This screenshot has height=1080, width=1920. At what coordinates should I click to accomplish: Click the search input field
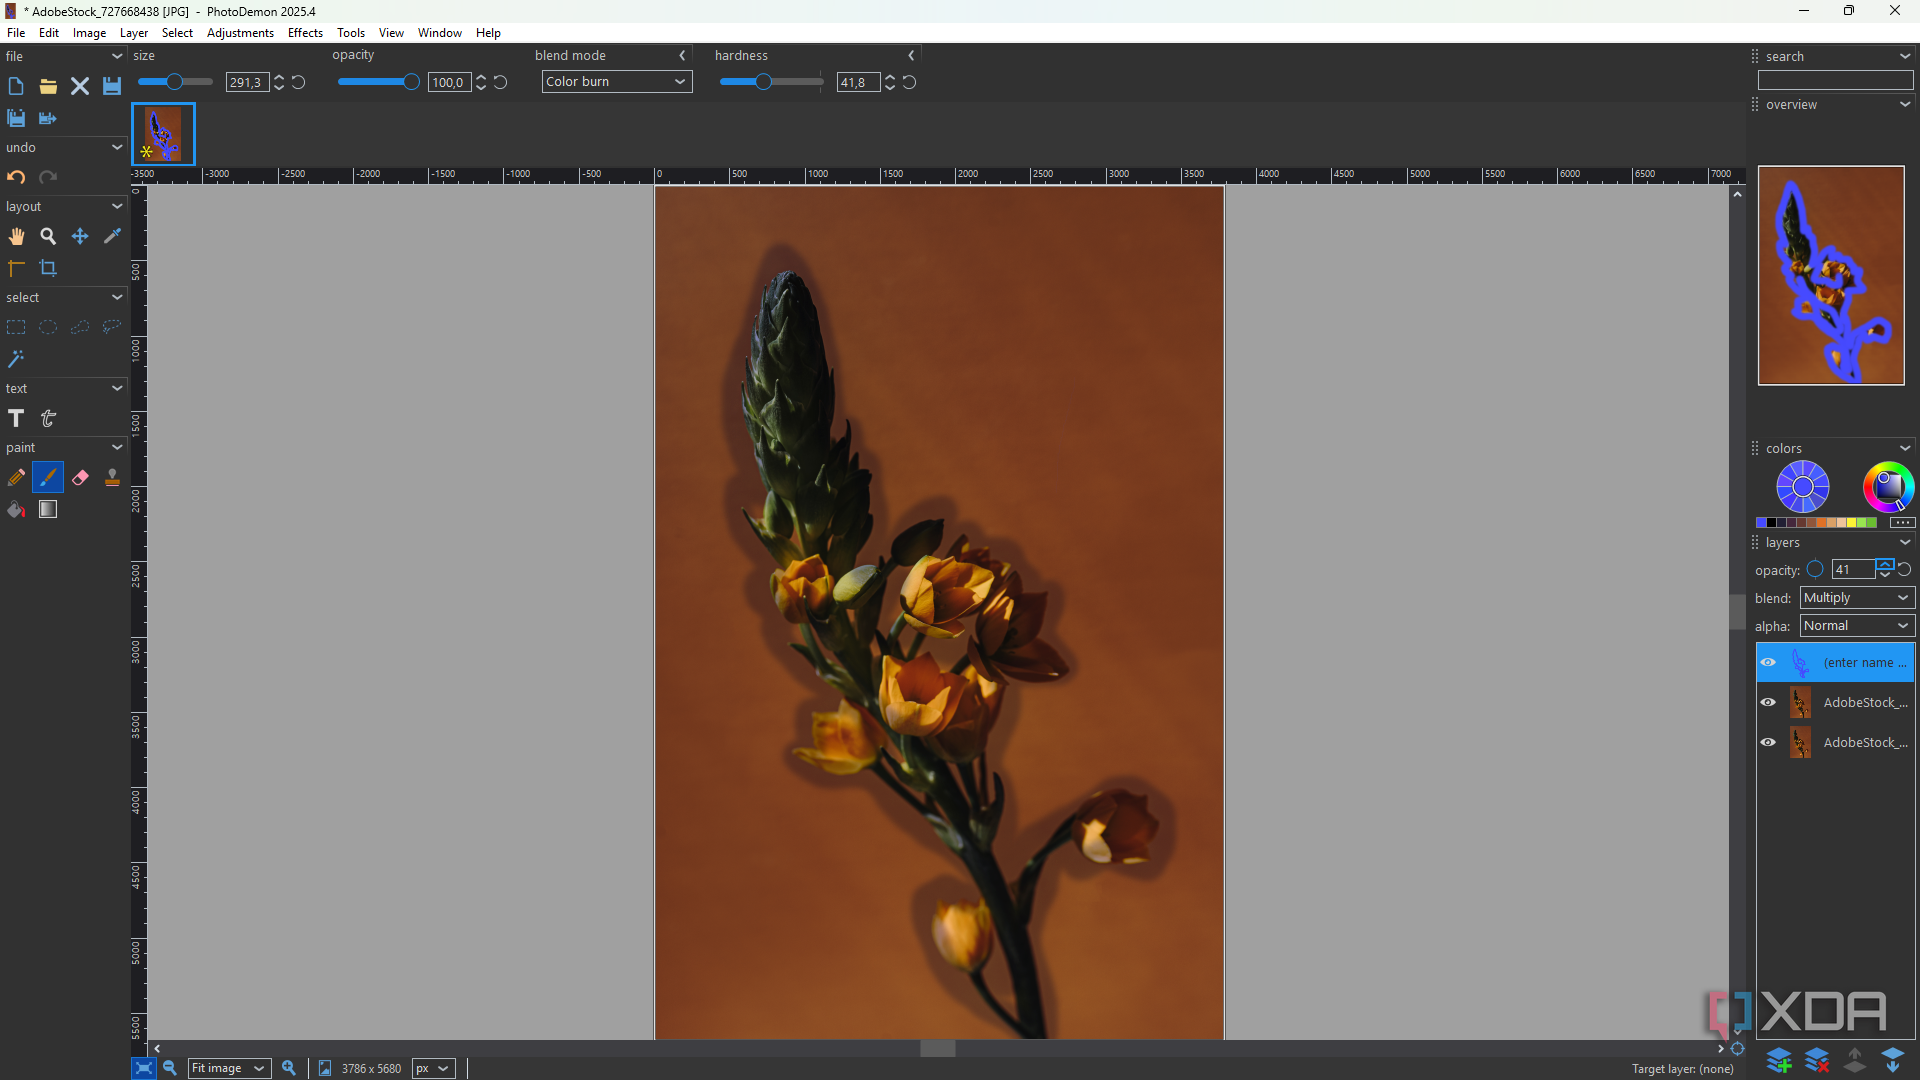pos(1835,81)
